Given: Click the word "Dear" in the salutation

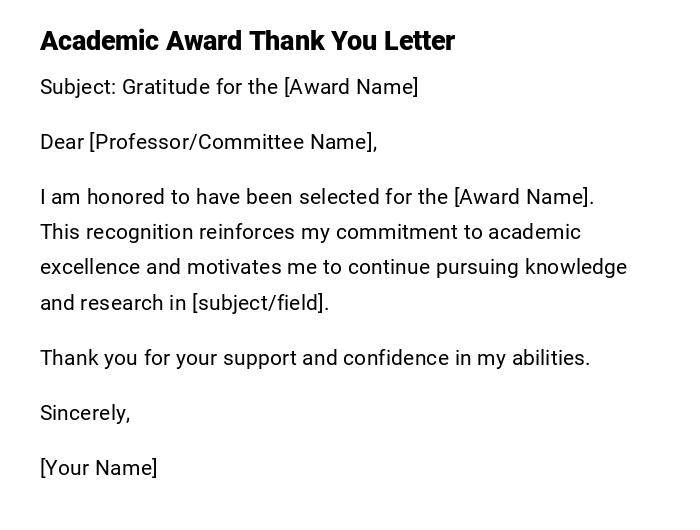Looking at the screenshot, I should coord(62,142).
